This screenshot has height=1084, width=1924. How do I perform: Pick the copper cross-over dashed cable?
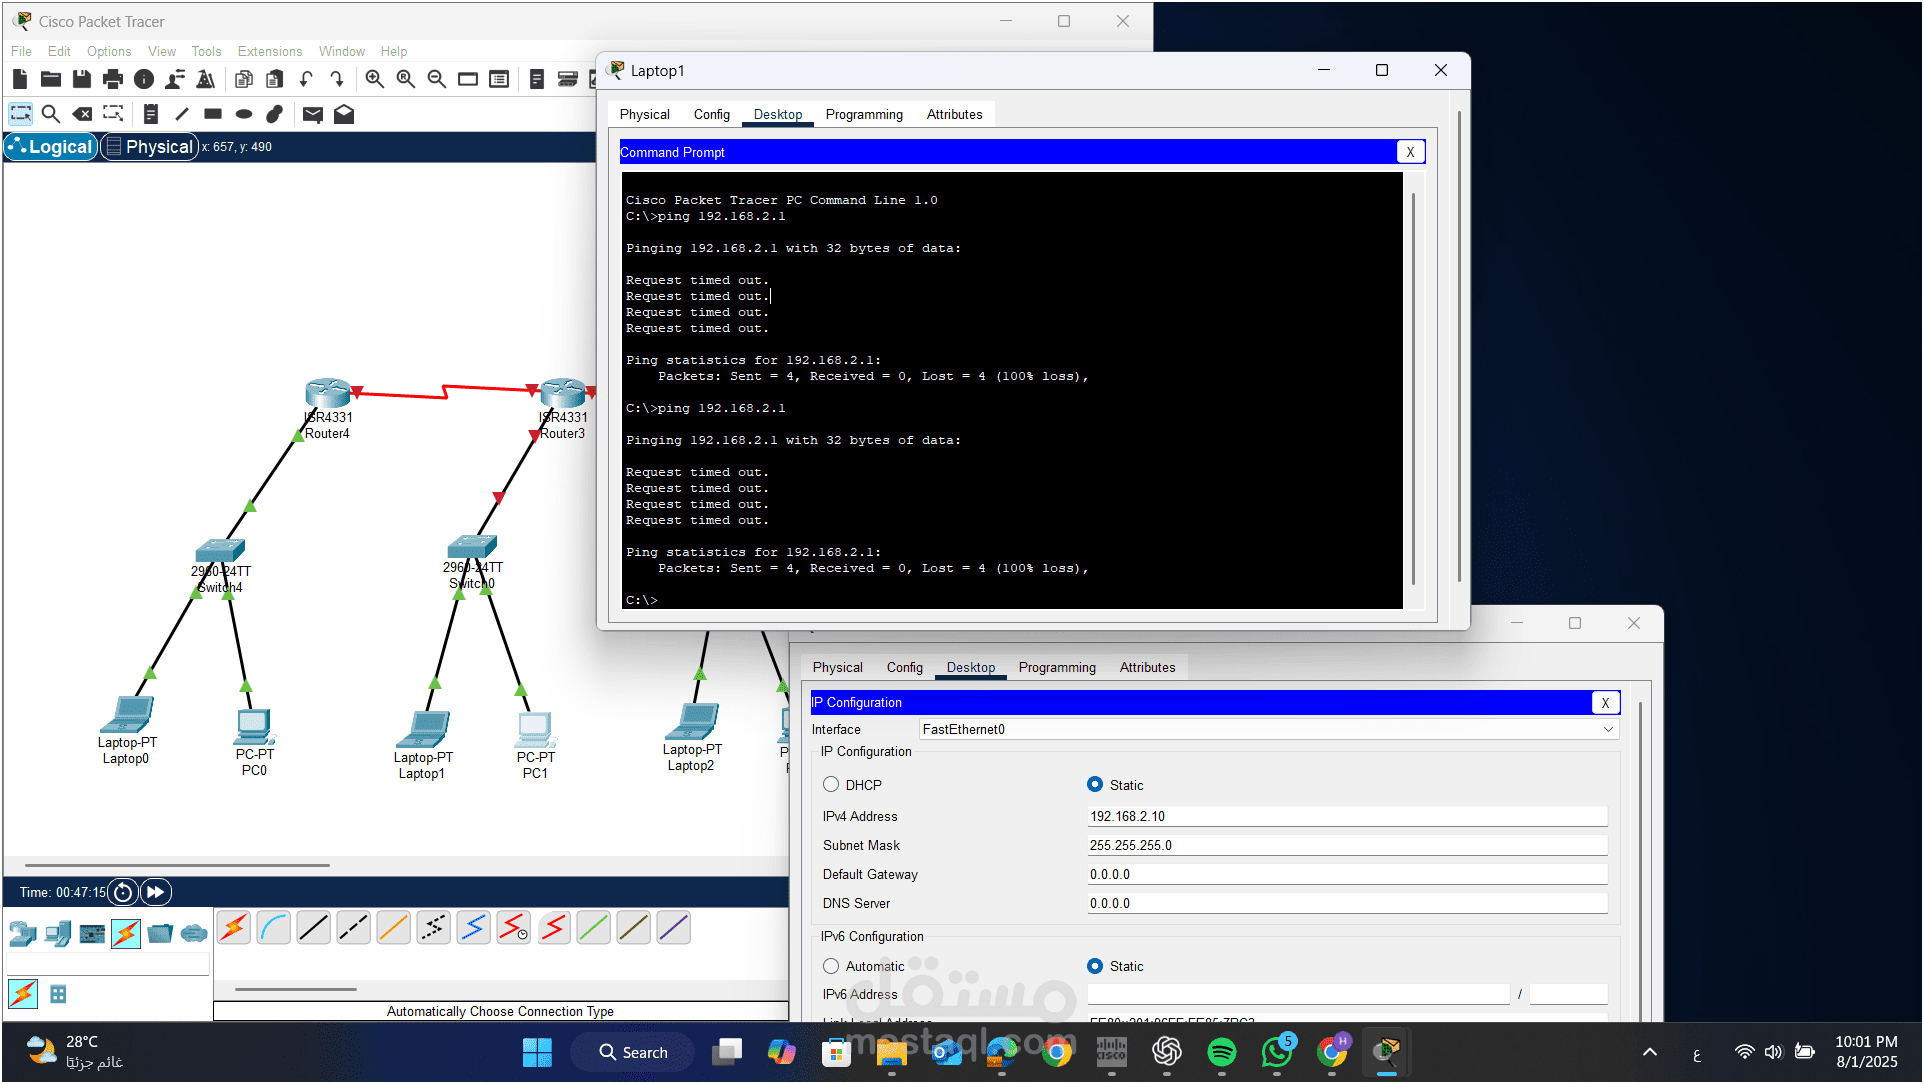[x=354, y=928]
